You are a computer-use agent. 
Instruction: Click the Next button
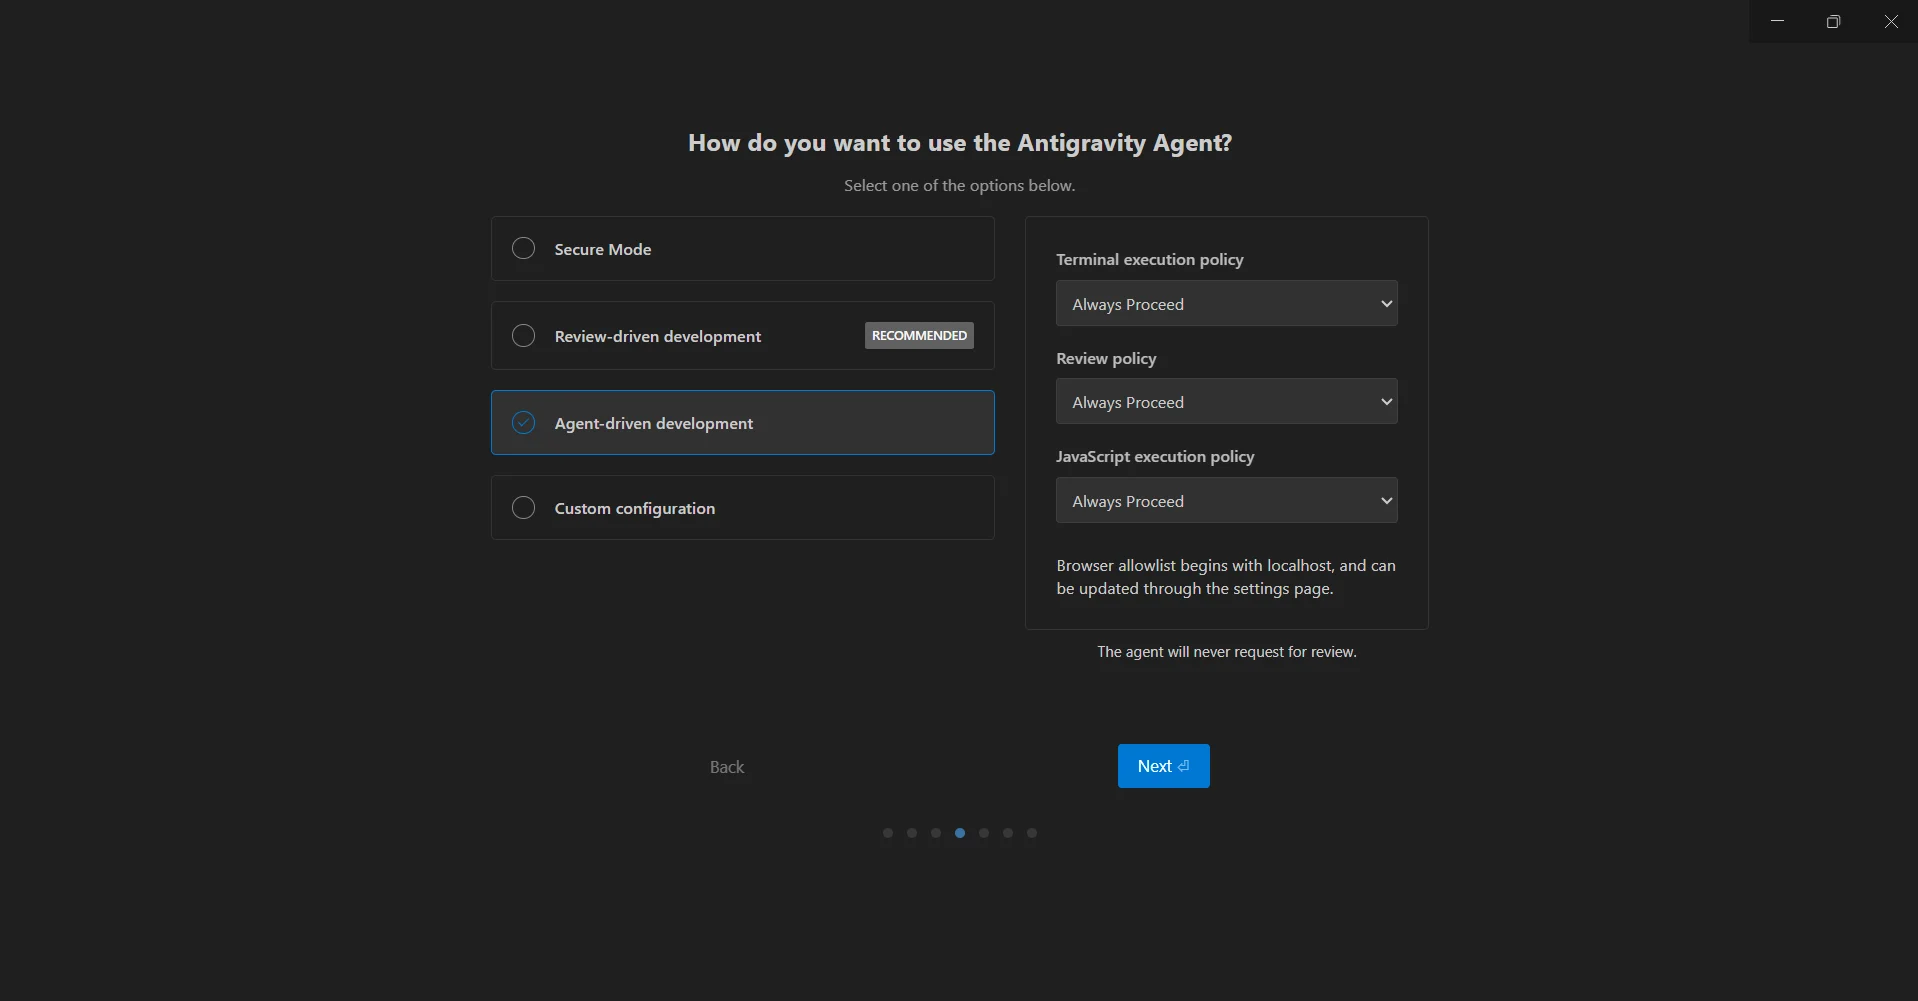coord(1162,765)
